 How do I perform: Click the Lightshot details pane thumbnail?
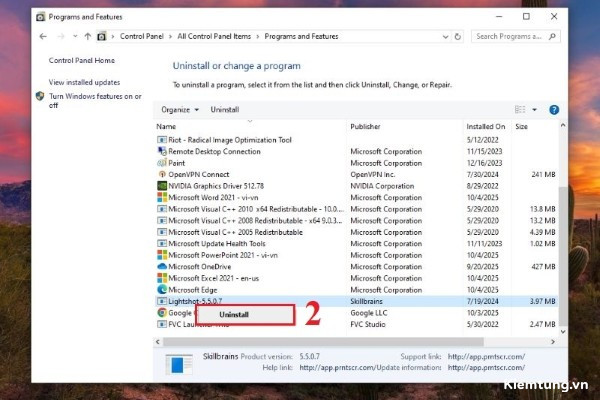pyautogui.click(x=179, y=364)
